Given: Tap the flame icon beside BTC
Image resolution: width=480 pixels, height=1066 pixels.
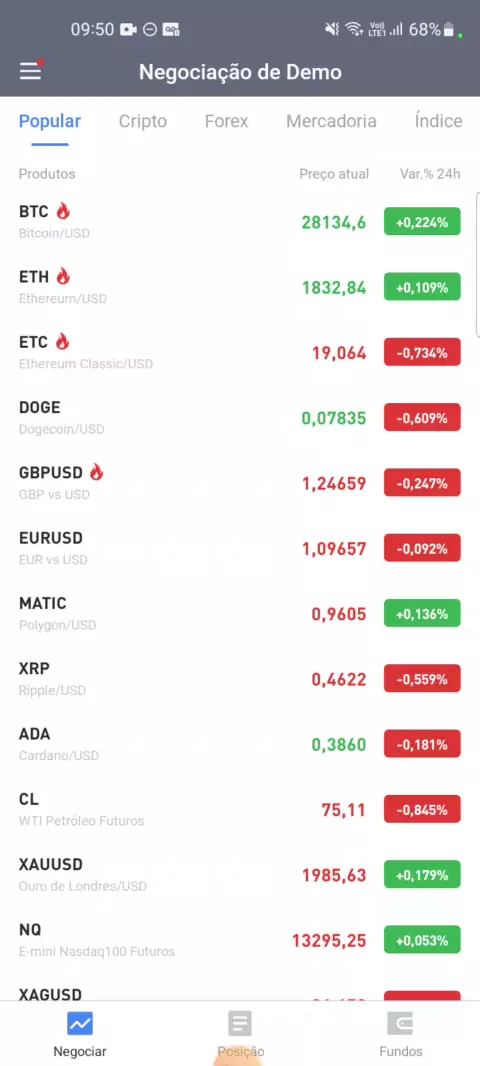Looking at the screenshot, I should click(x=63, y=211).
